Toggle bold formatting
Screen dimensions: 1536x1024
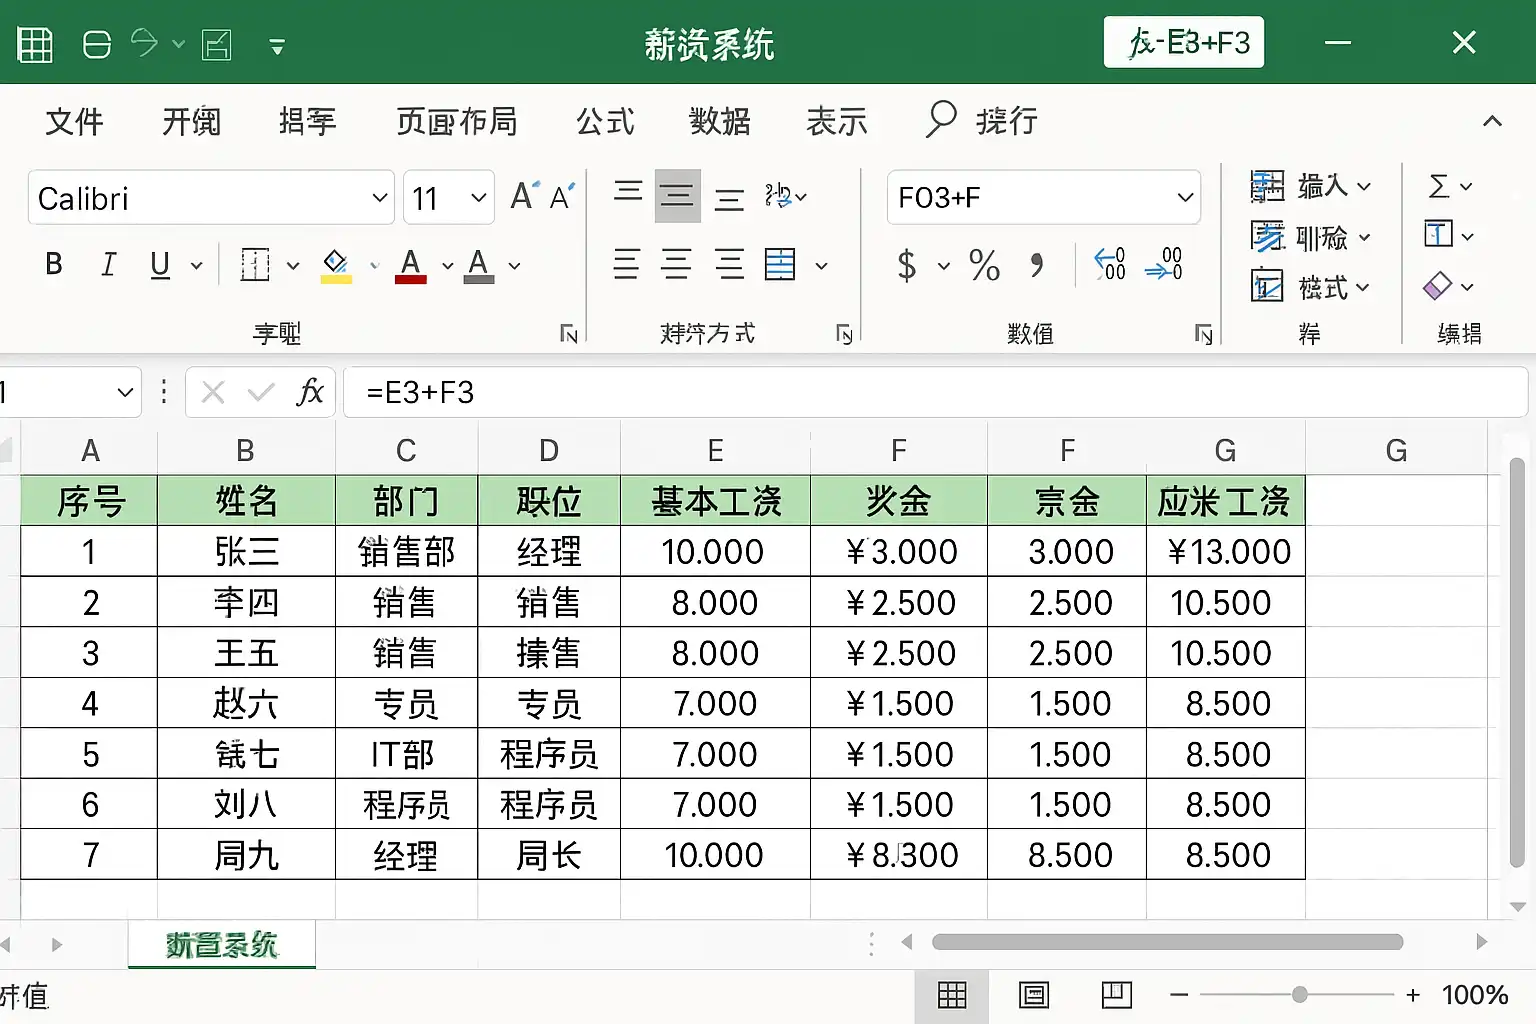(x=54, y=265)
